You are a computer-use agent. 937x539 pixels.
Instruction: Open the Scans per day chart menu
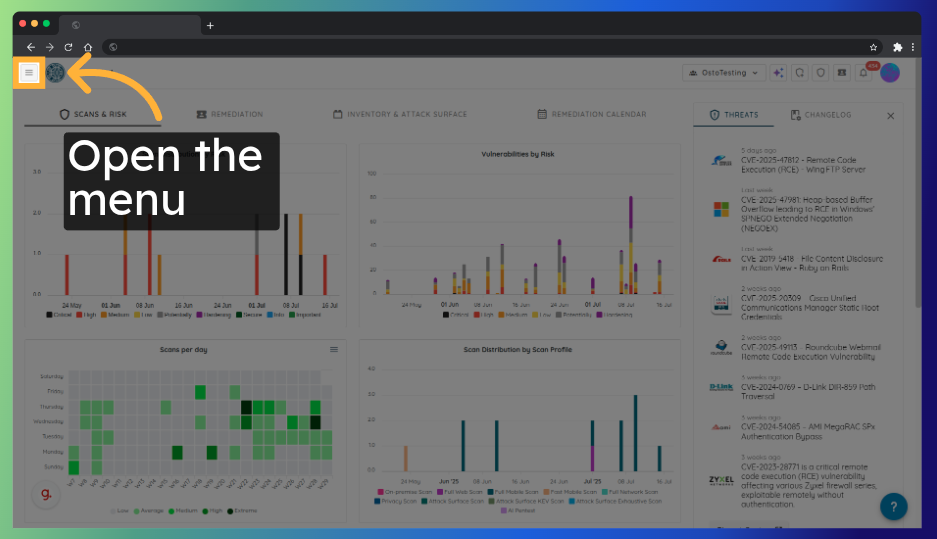[334, 350]
